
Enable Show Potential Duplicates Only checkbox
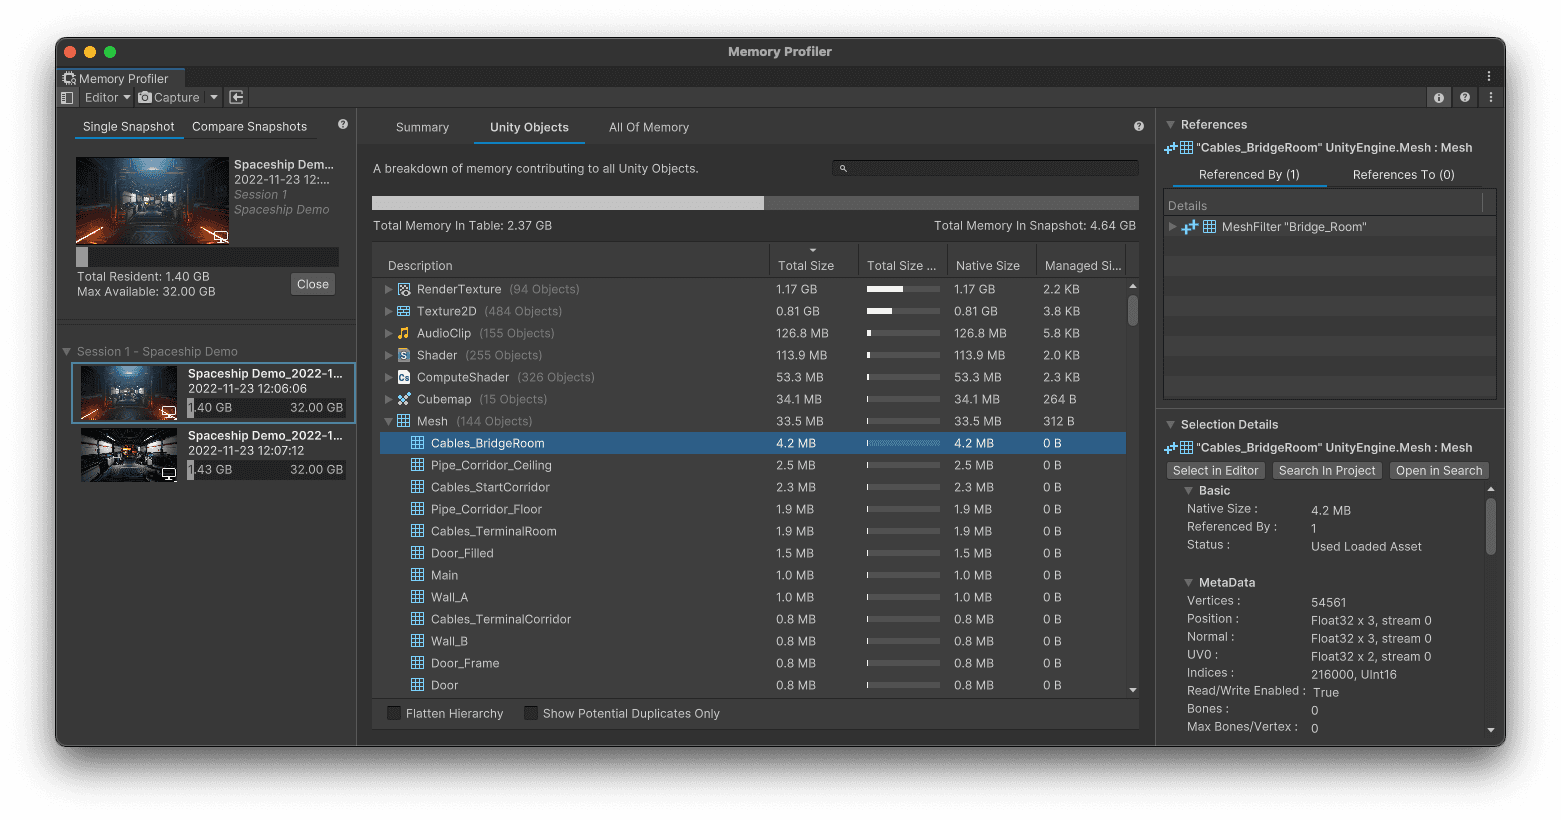tap(531, 713)
